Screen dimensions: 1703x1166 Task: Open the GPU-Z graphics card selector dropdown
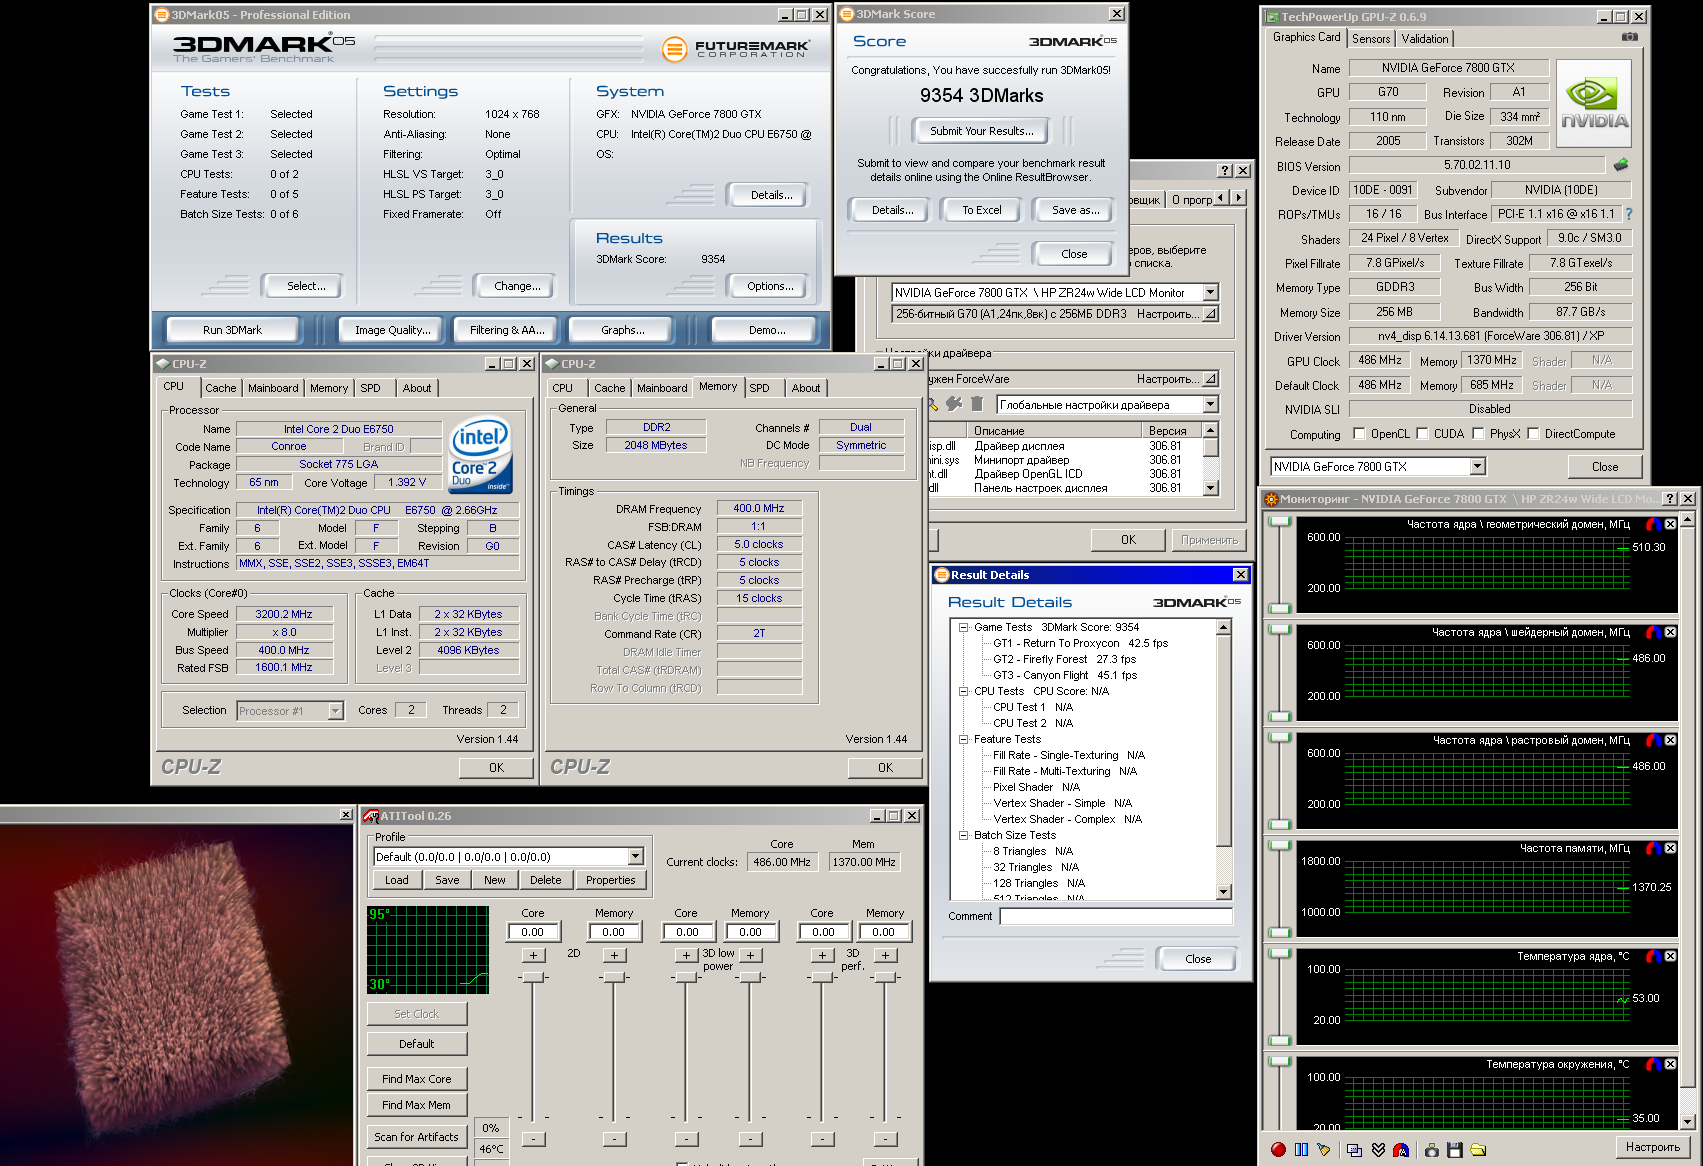click(x=1477, y=467)
